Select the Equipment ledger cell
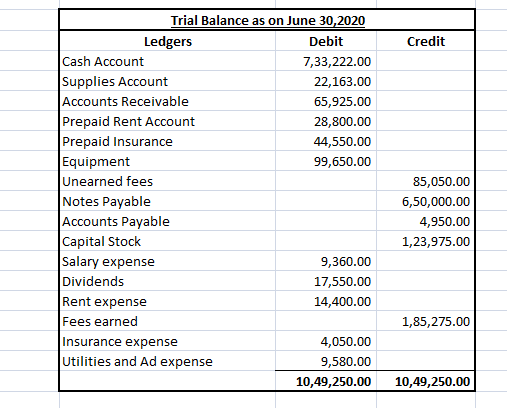This screenshot has height=408, width=507. click(168, 161)
